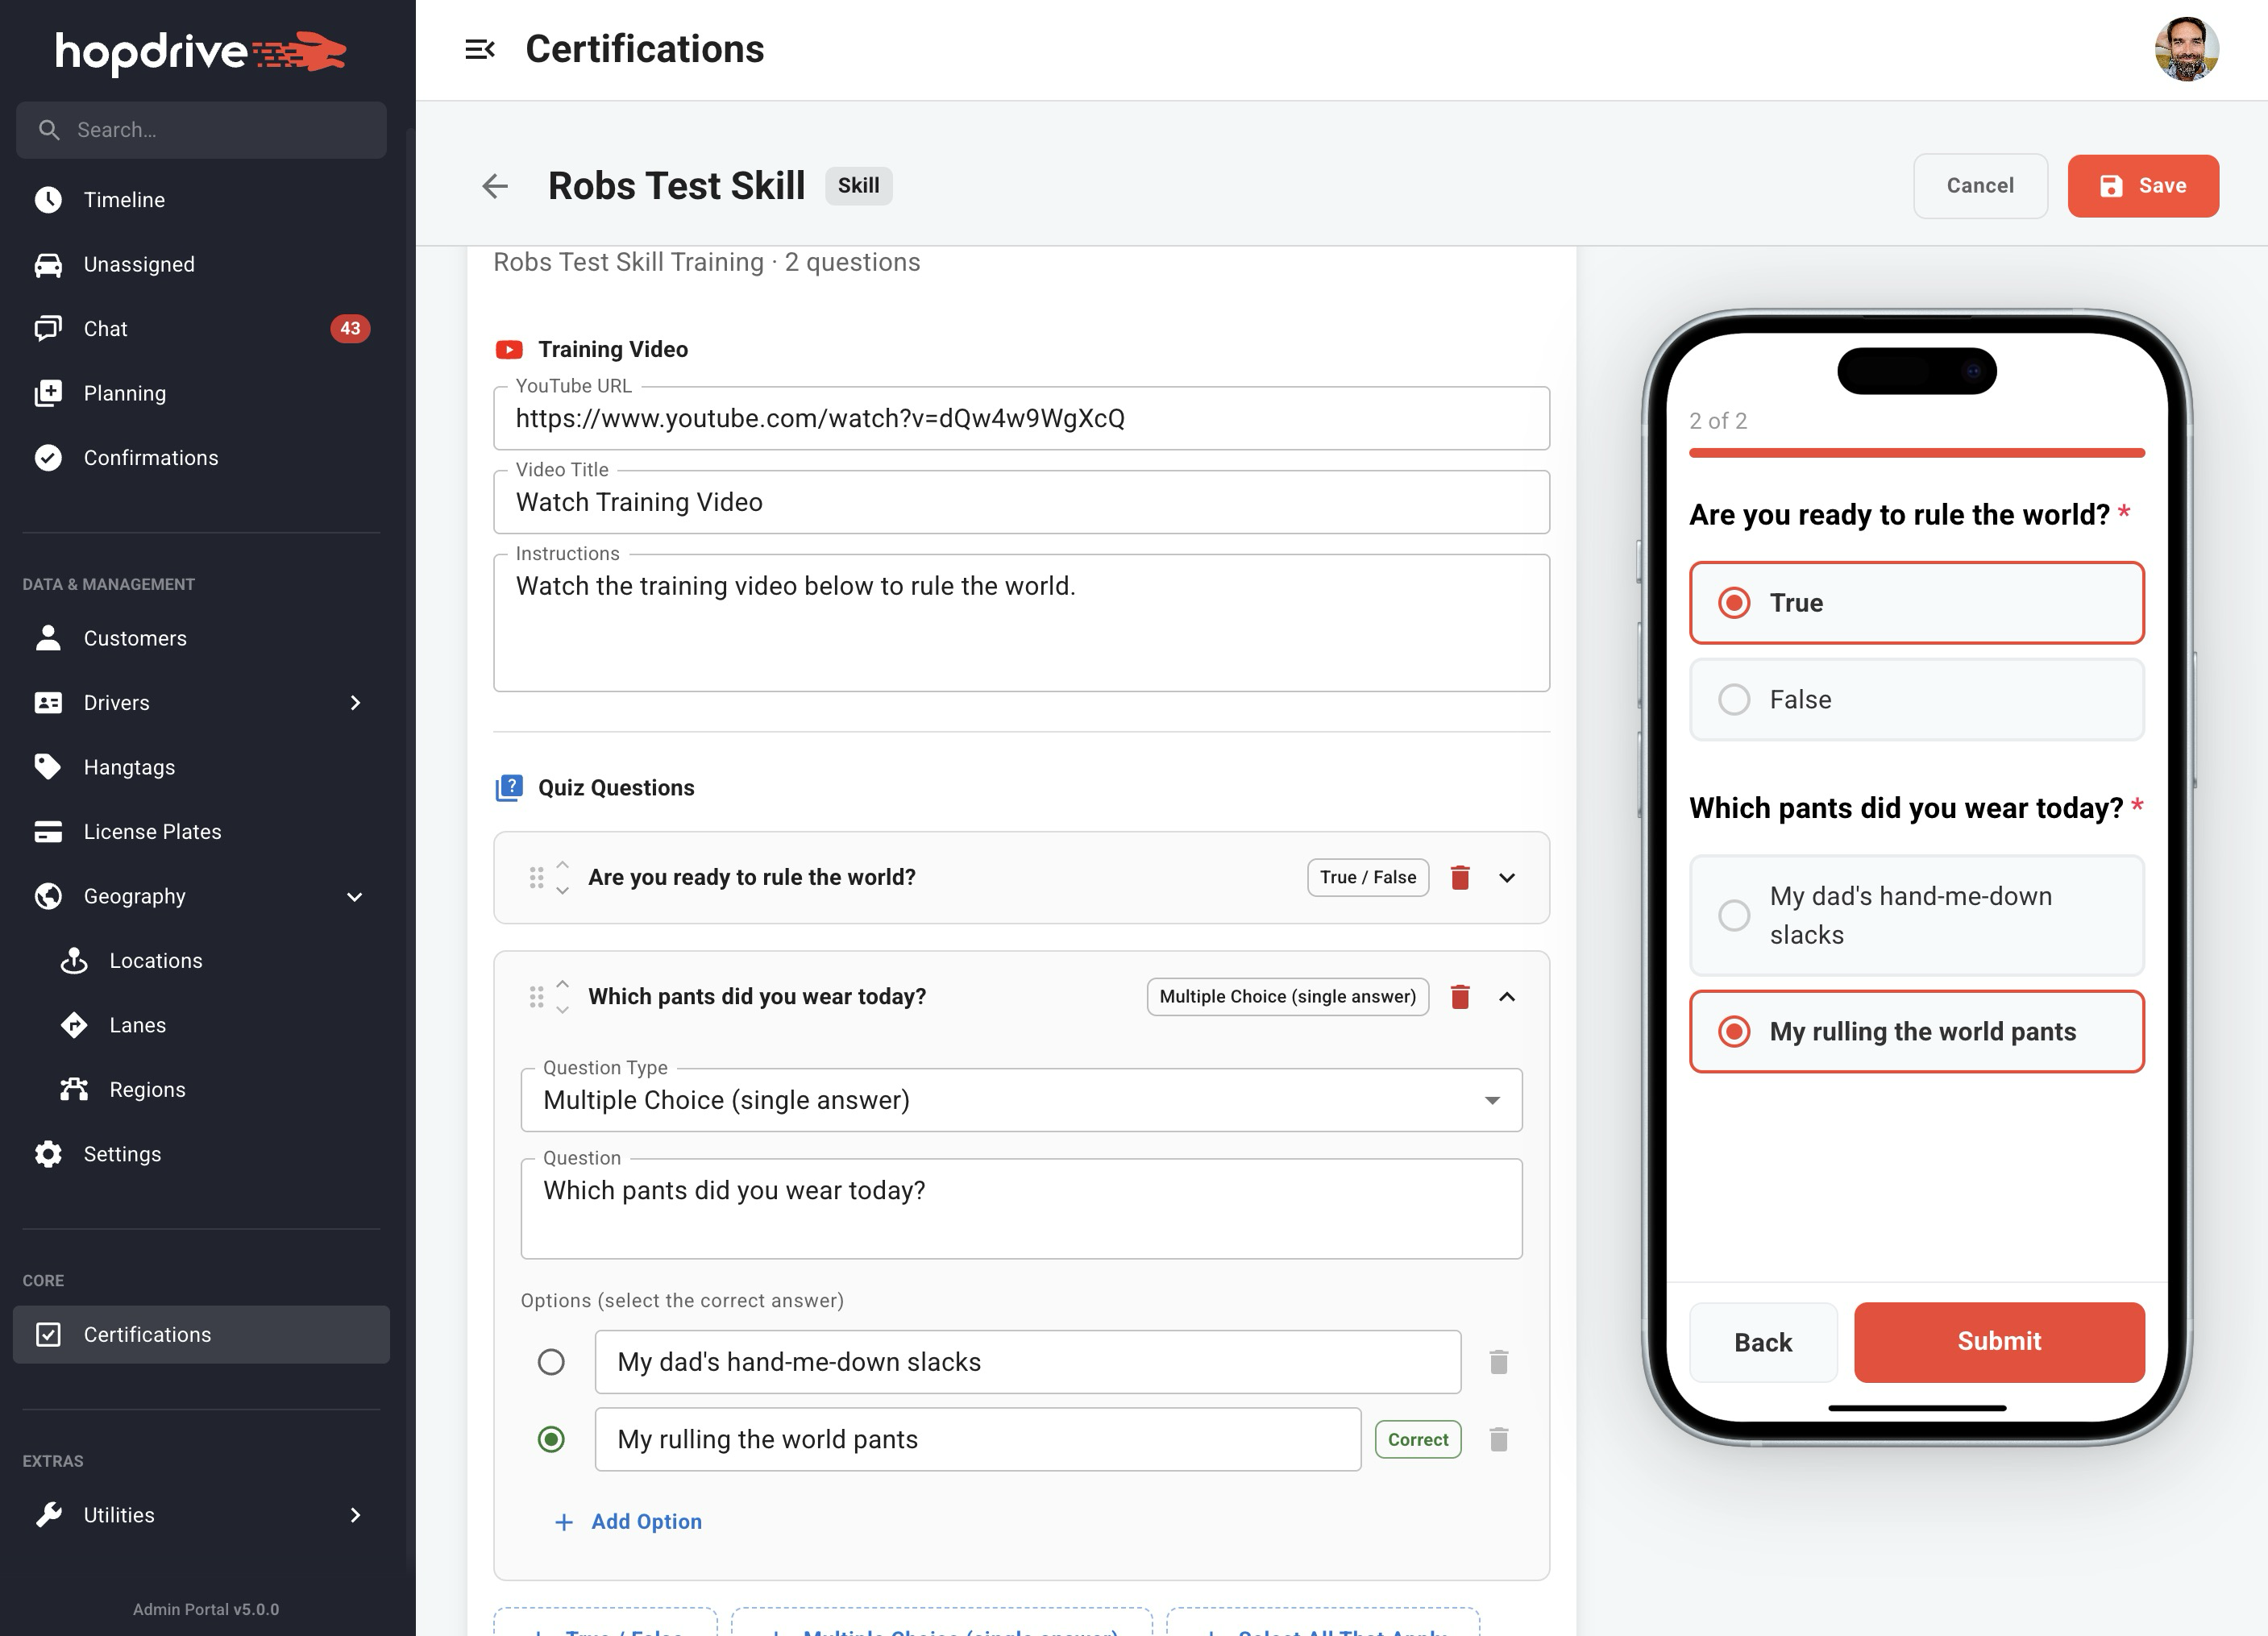The height and width of the screenshot is (1636, 2268).
Task: Click the red quiz progress bar in the phone preview
Action: pos(1915,453)
